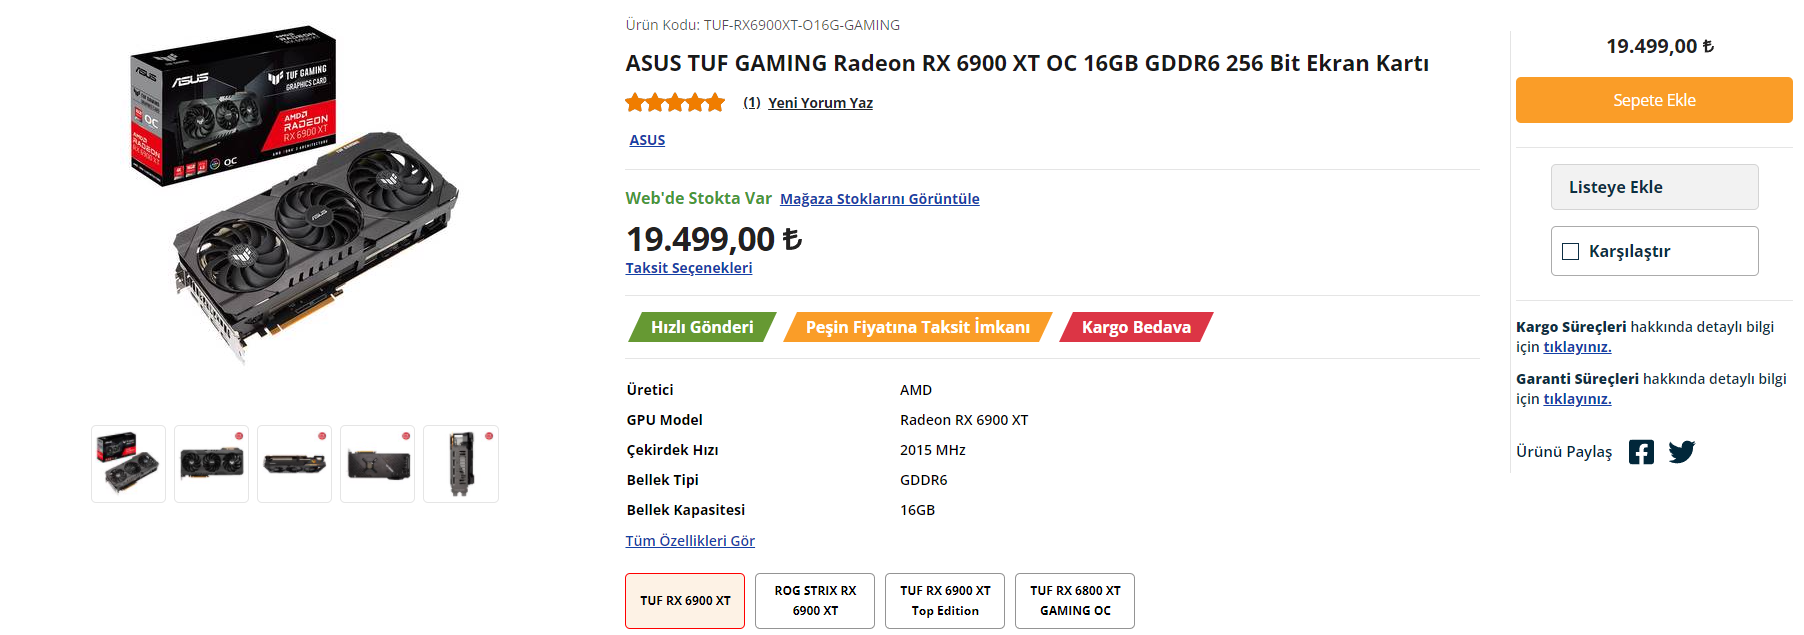Expand Tüm Özellikleri Gör specifications

[689, 540]
